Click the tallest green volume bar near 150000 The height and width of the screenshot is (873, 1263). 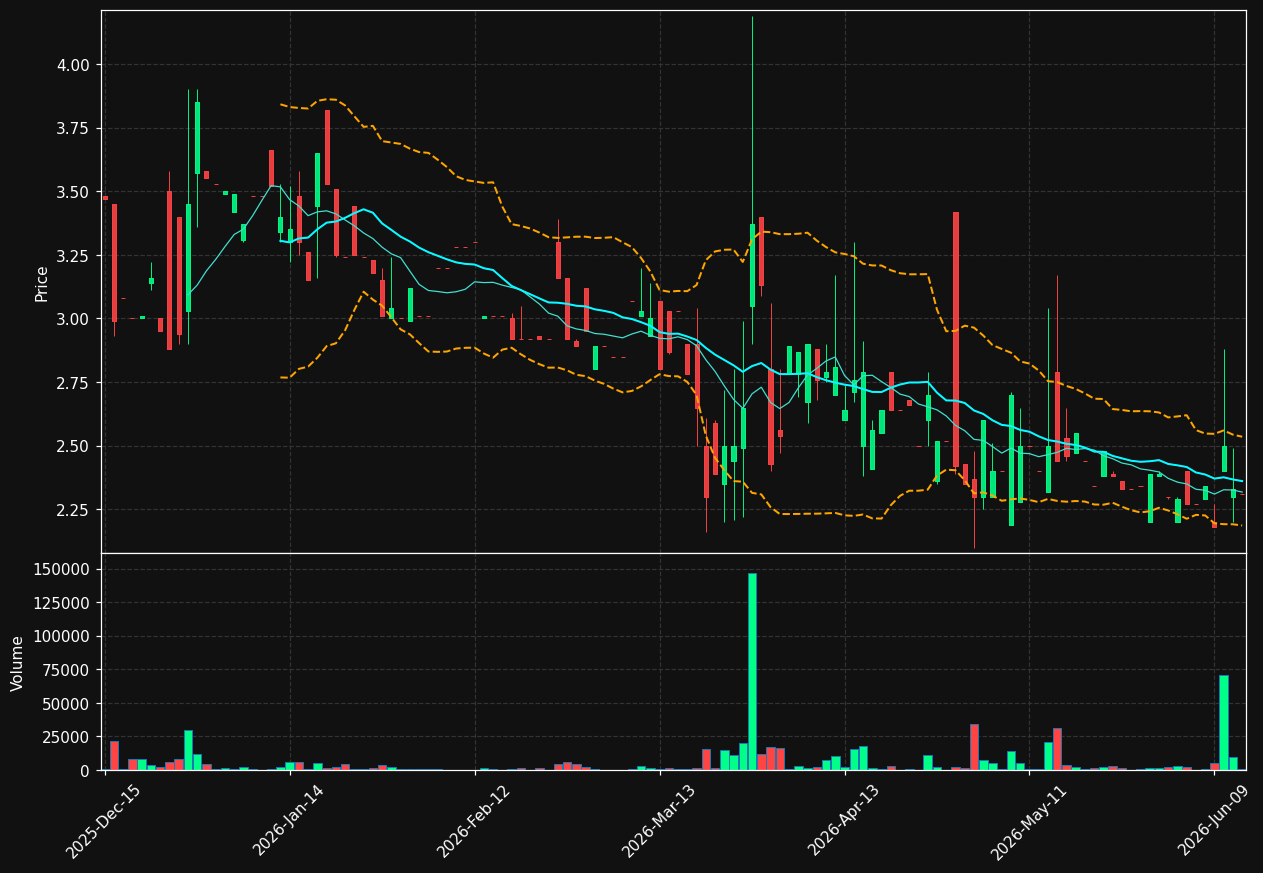752,671
